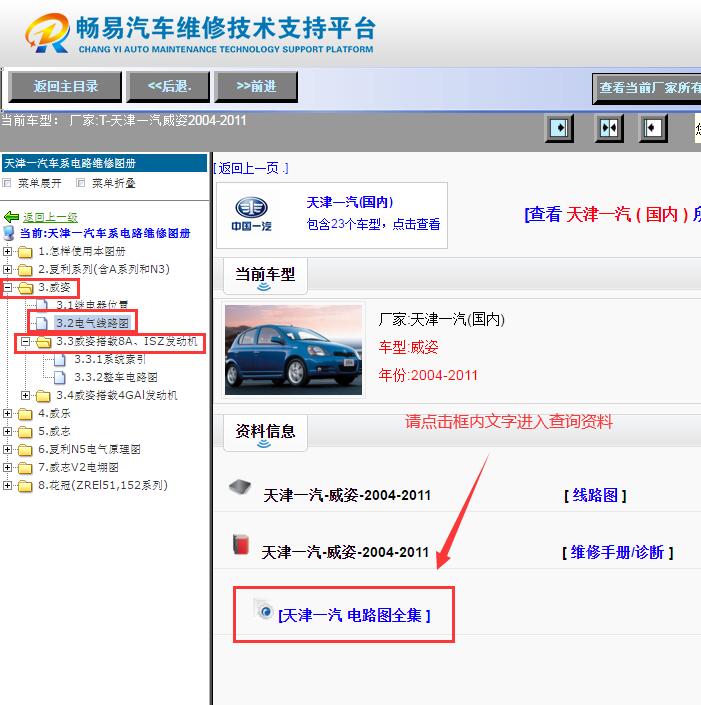This screenshot has width=701, height=705.
Task: Open 查看 天津一汽（国内）all models link
Action: click(x=612, y=214)
